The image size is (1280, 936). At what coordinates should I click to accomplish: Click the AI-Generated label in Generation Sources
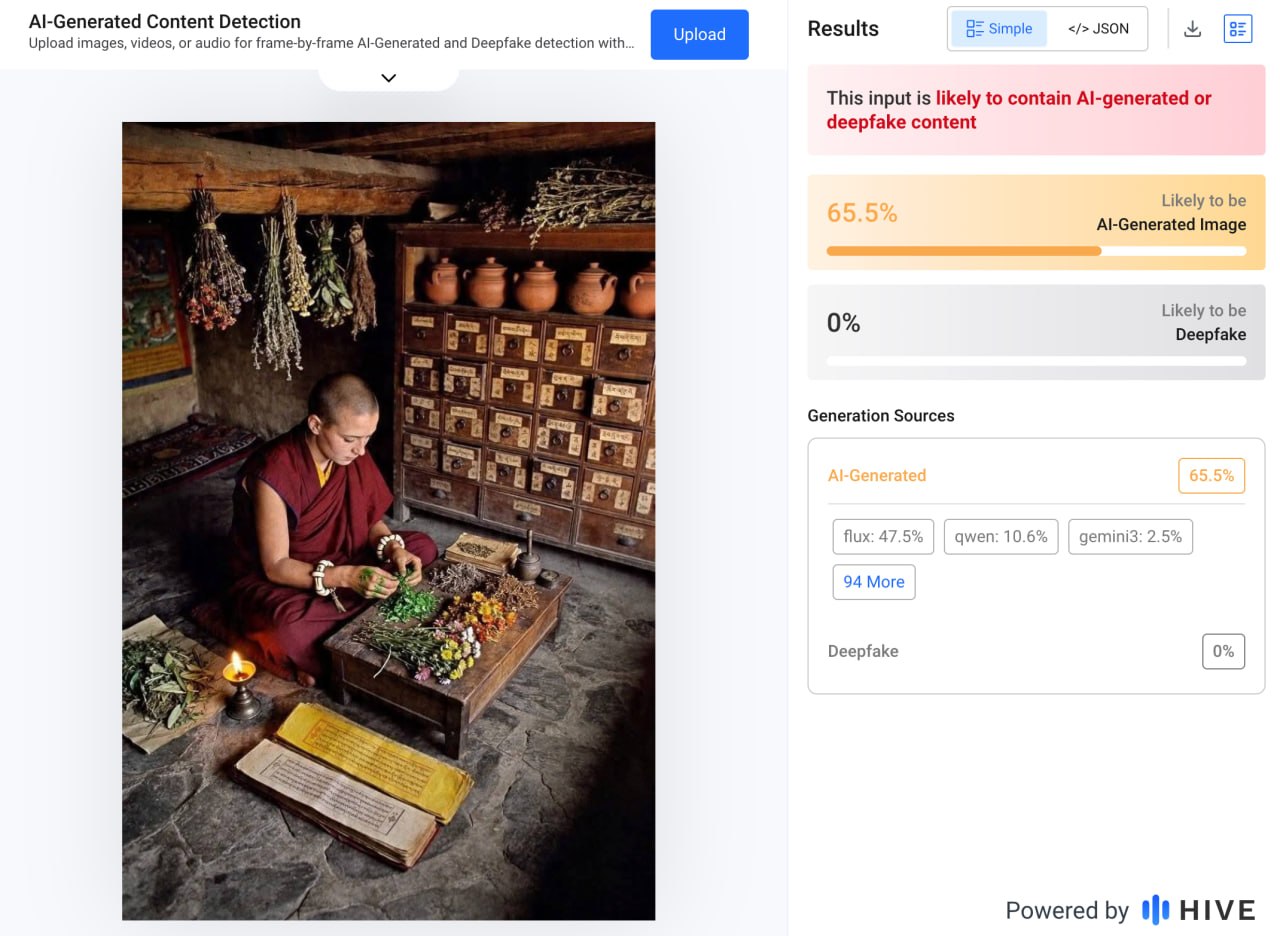coord(877,476)
